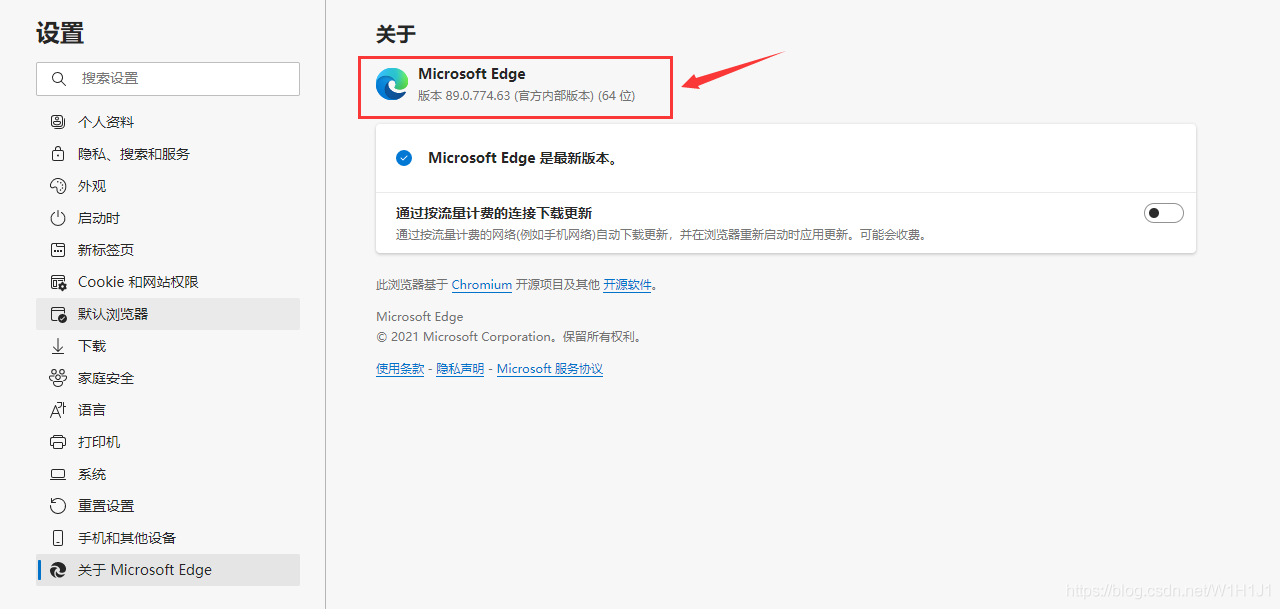
Task: Open 新标签页 settings
Action: [168, 250]
